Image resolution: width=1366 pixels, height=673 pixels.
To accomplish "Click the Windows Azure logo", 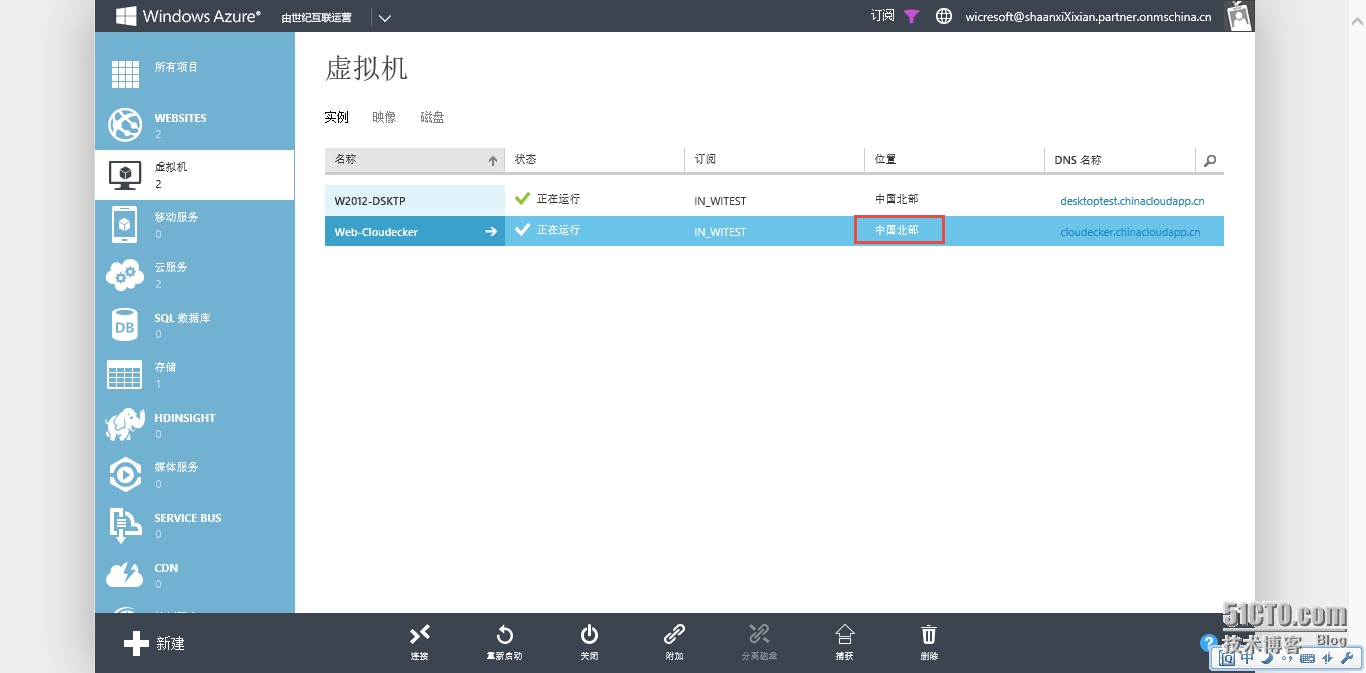I will pos(188,16).
